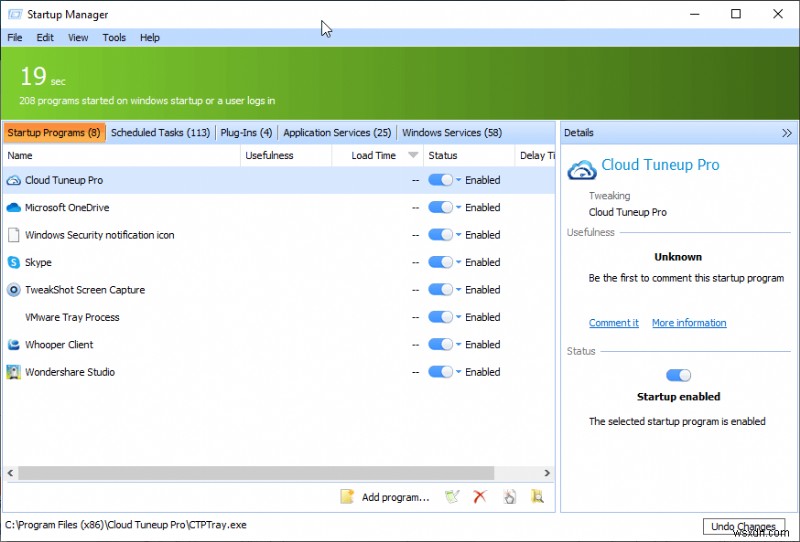Select the Skype row name
Image resolution: width=800 pixels, height=542 pixels.
[x=38, y=263]
